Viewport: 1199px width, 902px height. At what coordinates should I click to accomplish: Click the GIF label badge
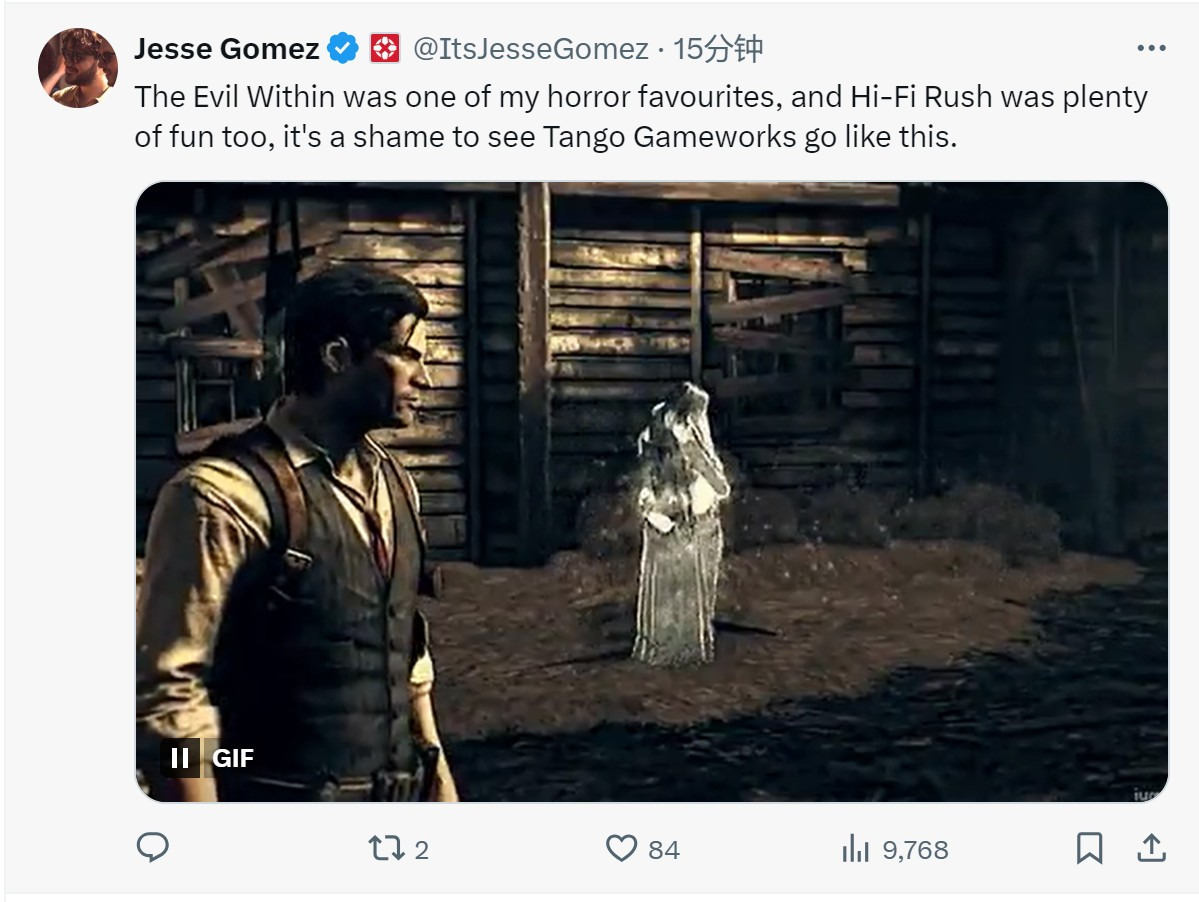233,758
